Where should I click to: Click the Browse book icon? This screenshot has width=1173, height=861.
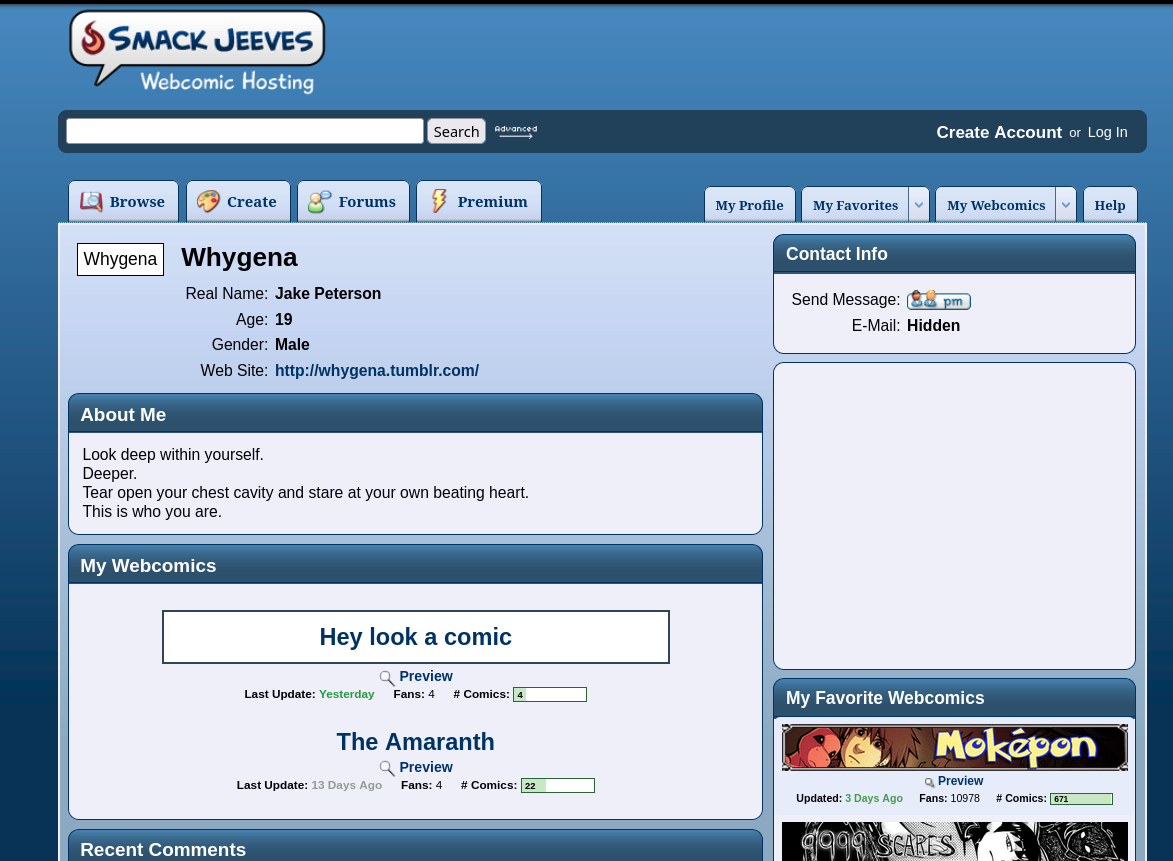(x=91, y=201)
